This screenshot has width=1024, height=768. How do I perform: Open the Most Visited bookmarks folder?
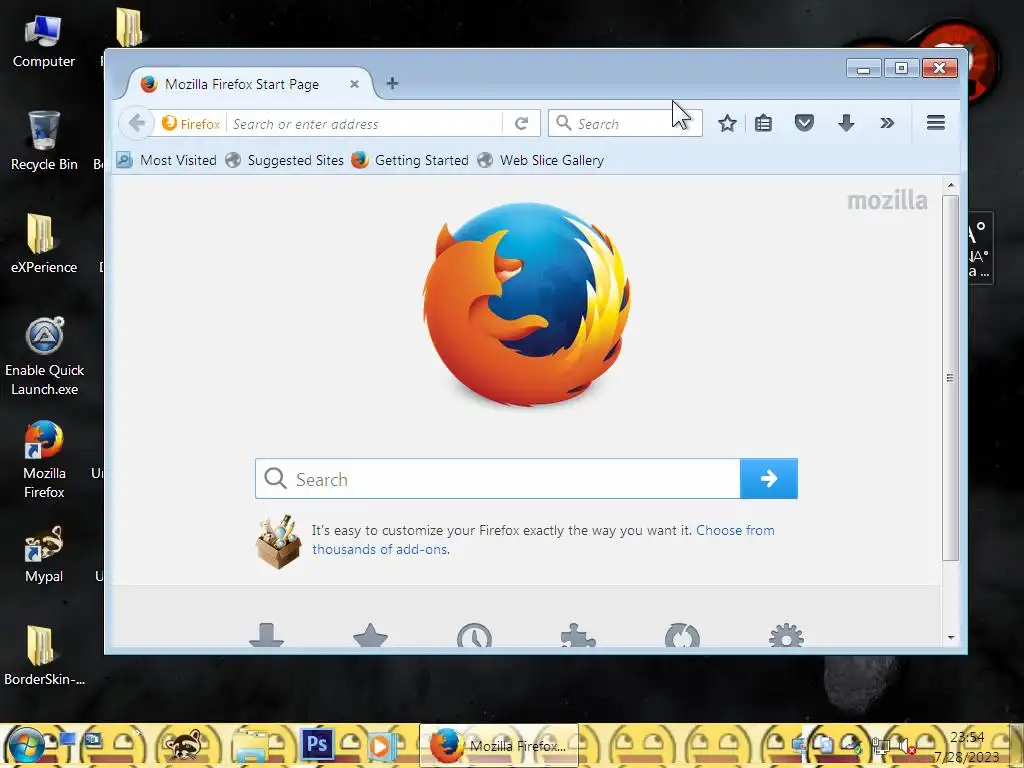point(167,160)
